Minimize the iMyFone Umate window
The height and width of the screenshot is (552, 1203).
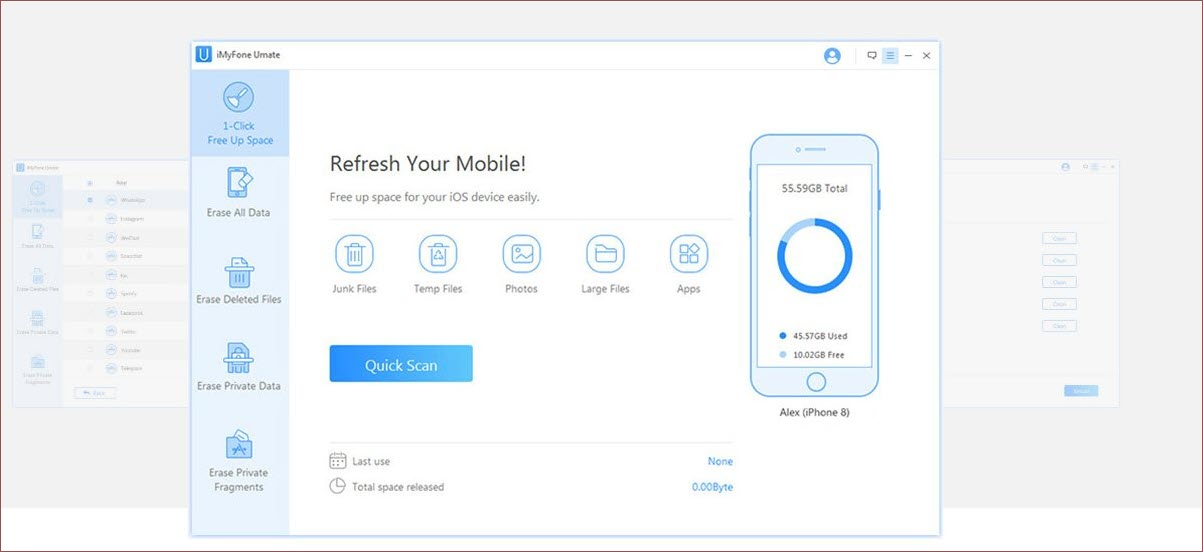pos(908,56)
